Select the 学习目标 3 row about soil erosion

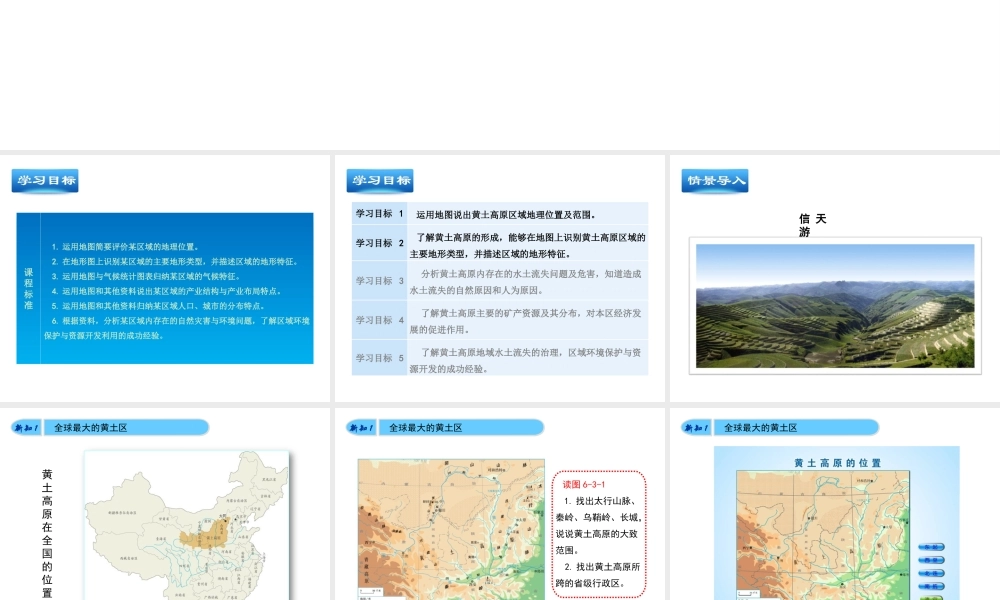tap(499, 281)
